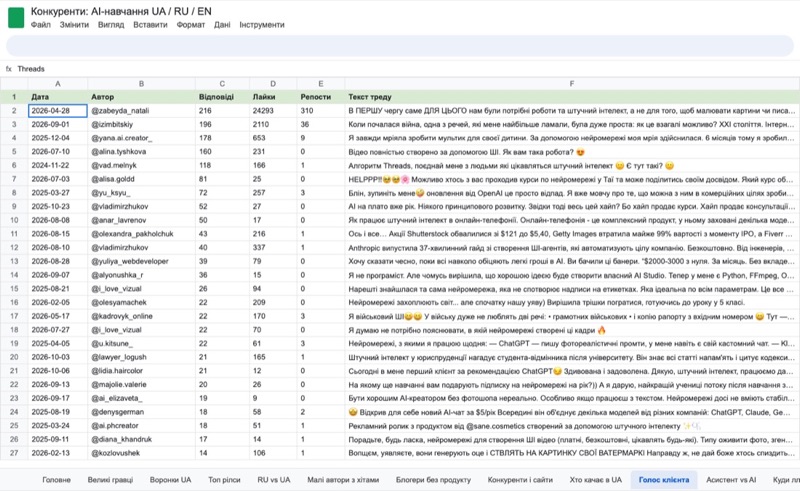800x491 pixels.
Task: Switch to the Воронки UA sheet tab
Action: click(170, 480)
